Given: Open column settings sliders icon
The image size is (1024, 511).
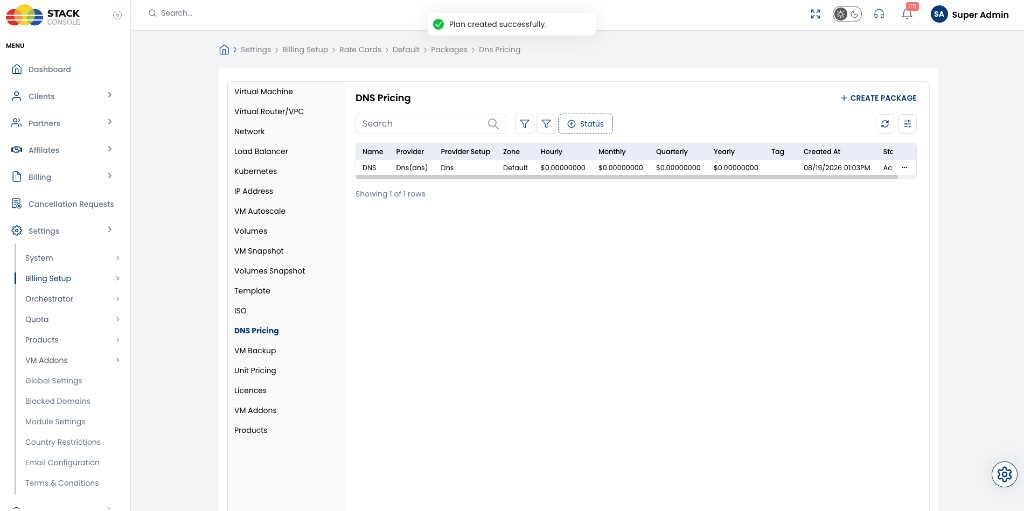Looking at the screenshot, I should (908, 124).
